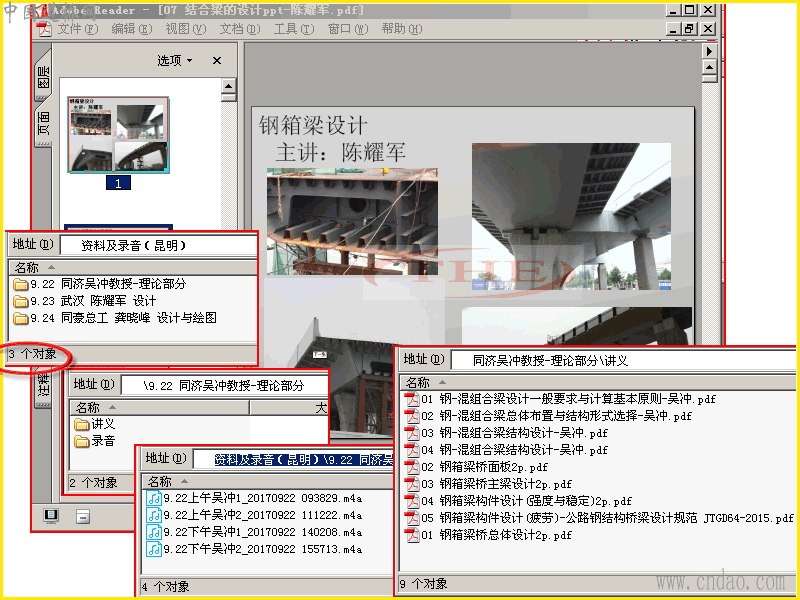Select the 讲义 folder name
This screenshot has height=600, width=800.
[x=103, y=424]
